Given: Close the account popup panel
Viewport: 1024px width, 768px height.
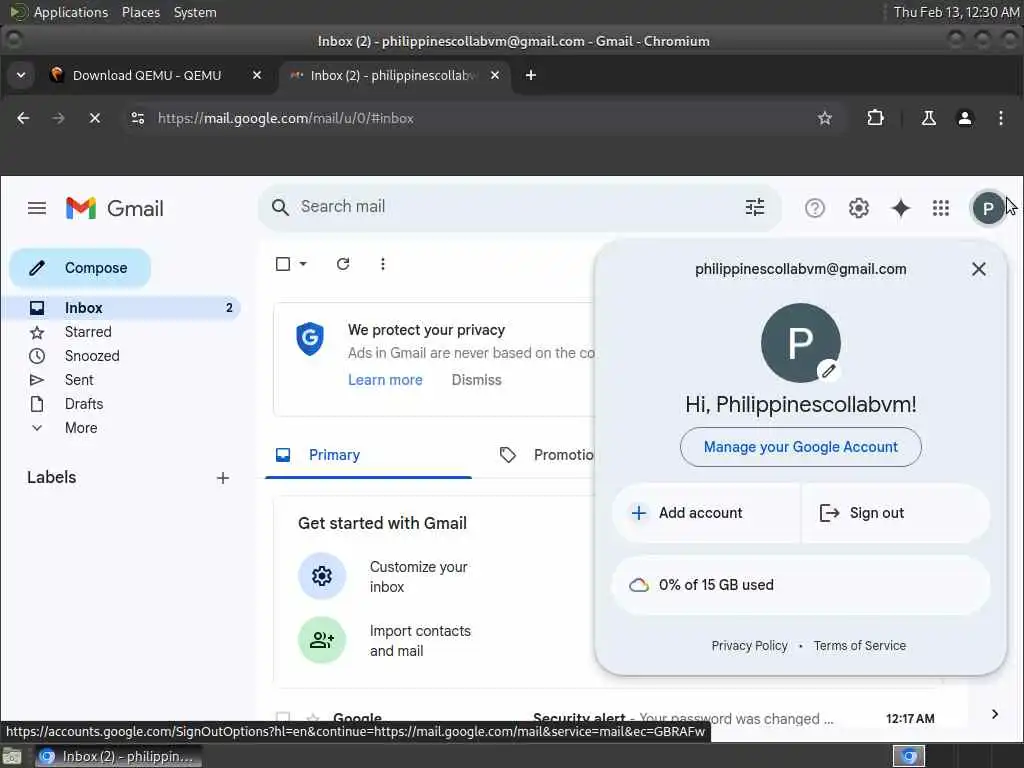Looking at the screenshot, I should [x=978, y=269].
